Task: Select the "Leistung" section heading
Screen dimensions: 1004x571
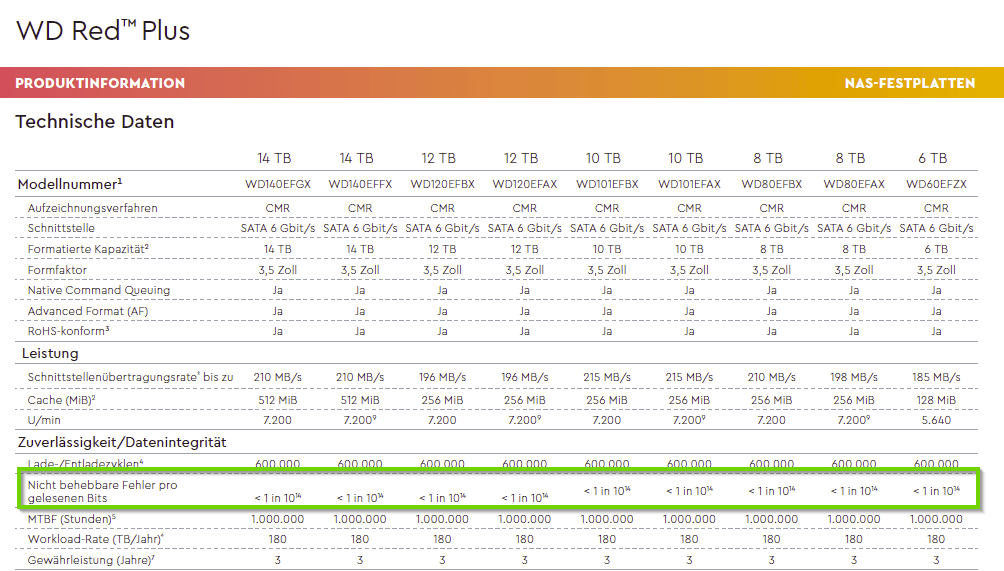Action: click(x=50, y=353)
